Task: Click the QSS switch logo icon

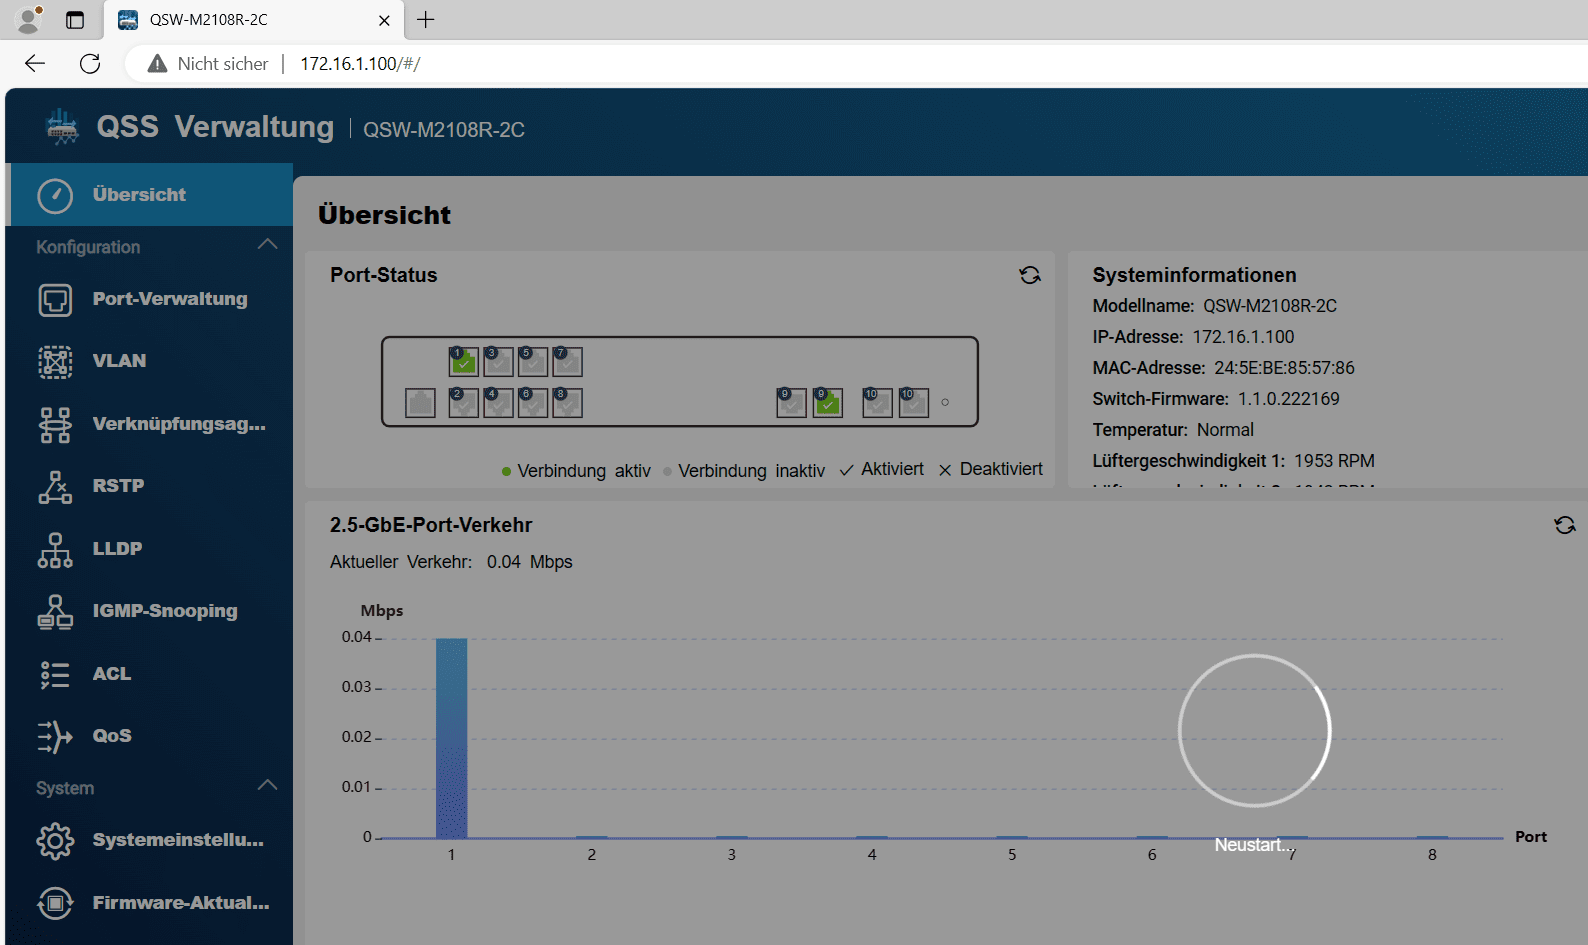Action: pos(62,127)
